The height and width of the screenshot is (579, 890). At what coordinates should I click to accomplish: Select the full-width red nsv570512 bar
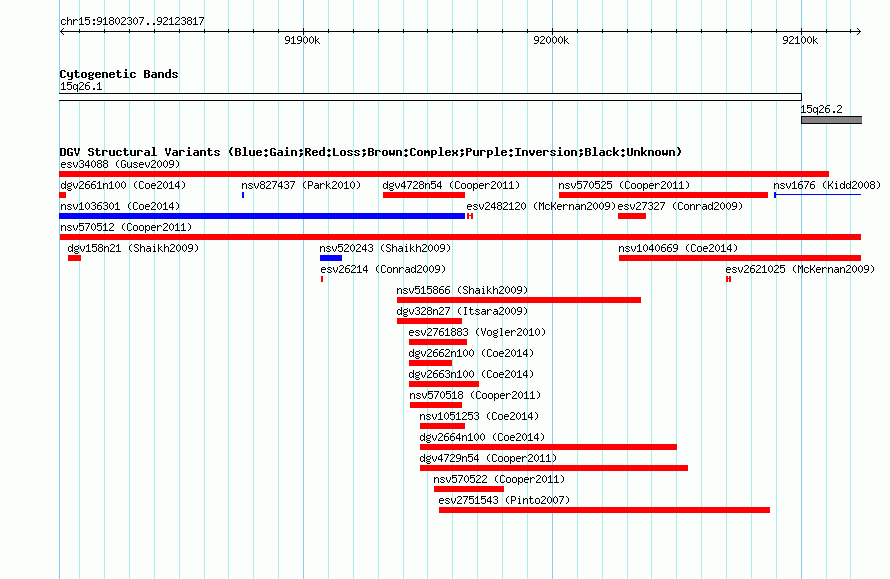click(460, 237)
